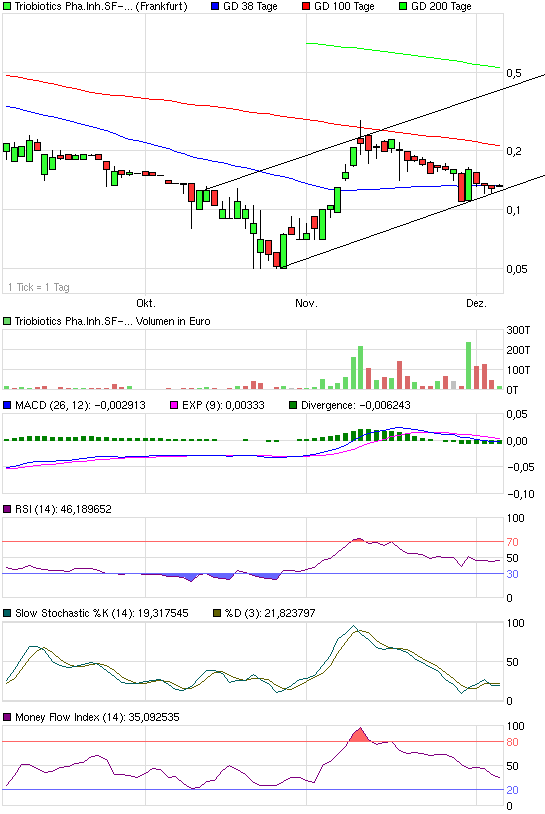Viewport: 545px width, 814px height.
Task: Click the RSI (14): 46,189652 readout
Action: (63, 509)
